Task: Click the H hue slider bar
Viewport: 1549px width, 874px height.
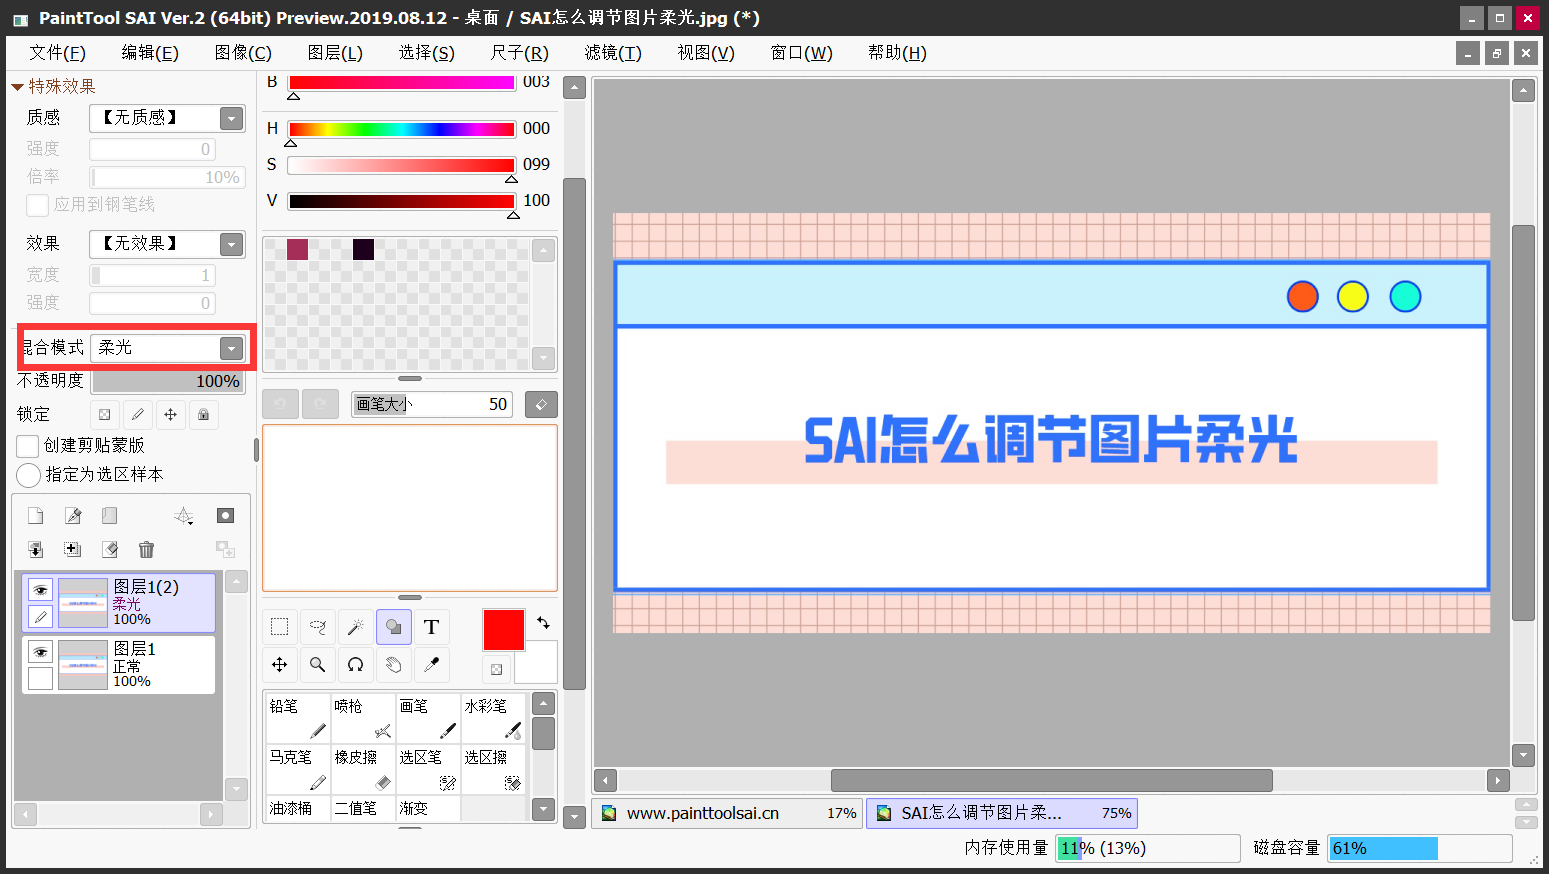Action: click(401, 129)
